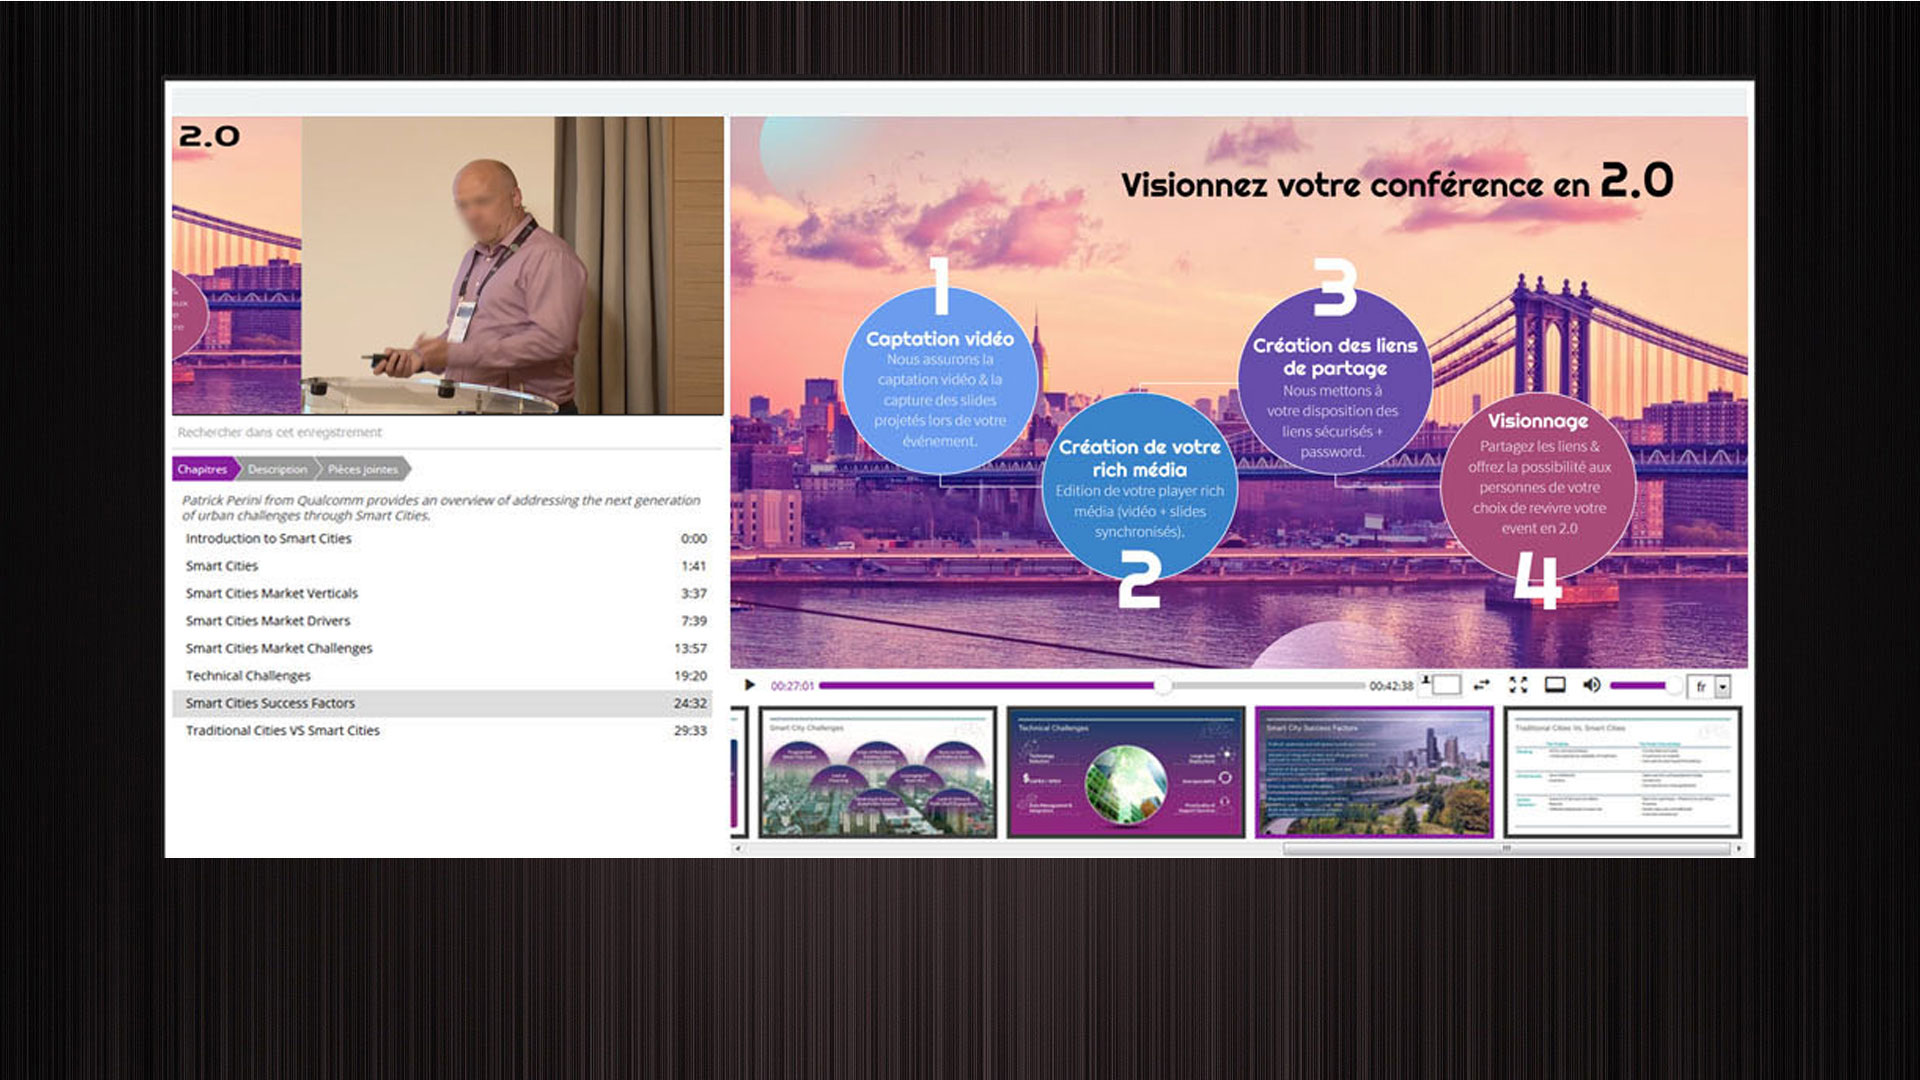Select the screen display icon in the player
Viewport: 1920px width, 1080px height.
pyautogui.click(x=1555, y=685)
